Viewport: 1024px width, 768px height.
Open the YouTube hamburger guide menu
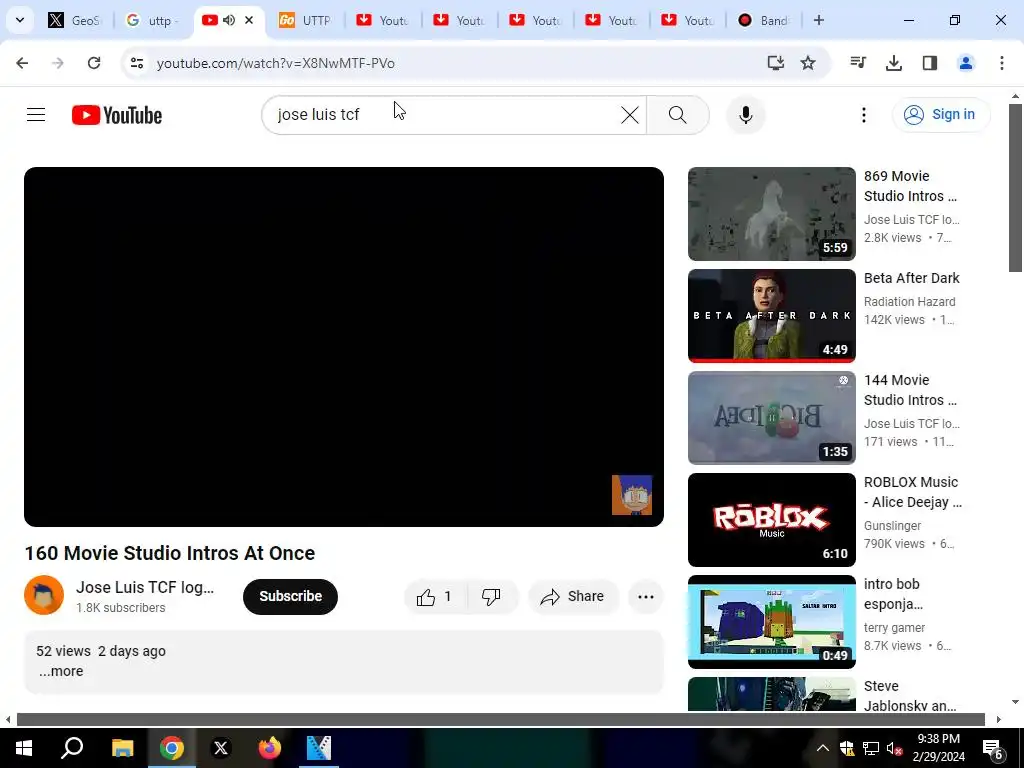coord(36,115)
